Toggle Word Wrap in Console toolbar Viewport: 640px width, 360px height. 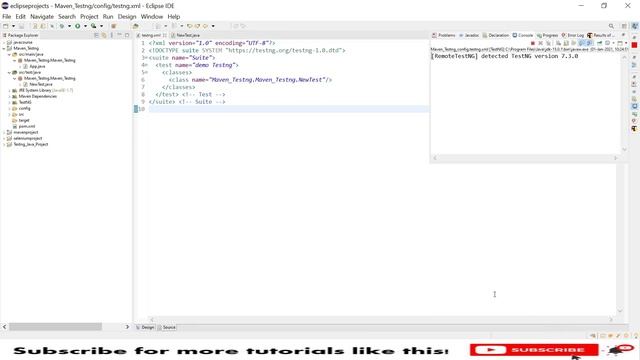573,43
